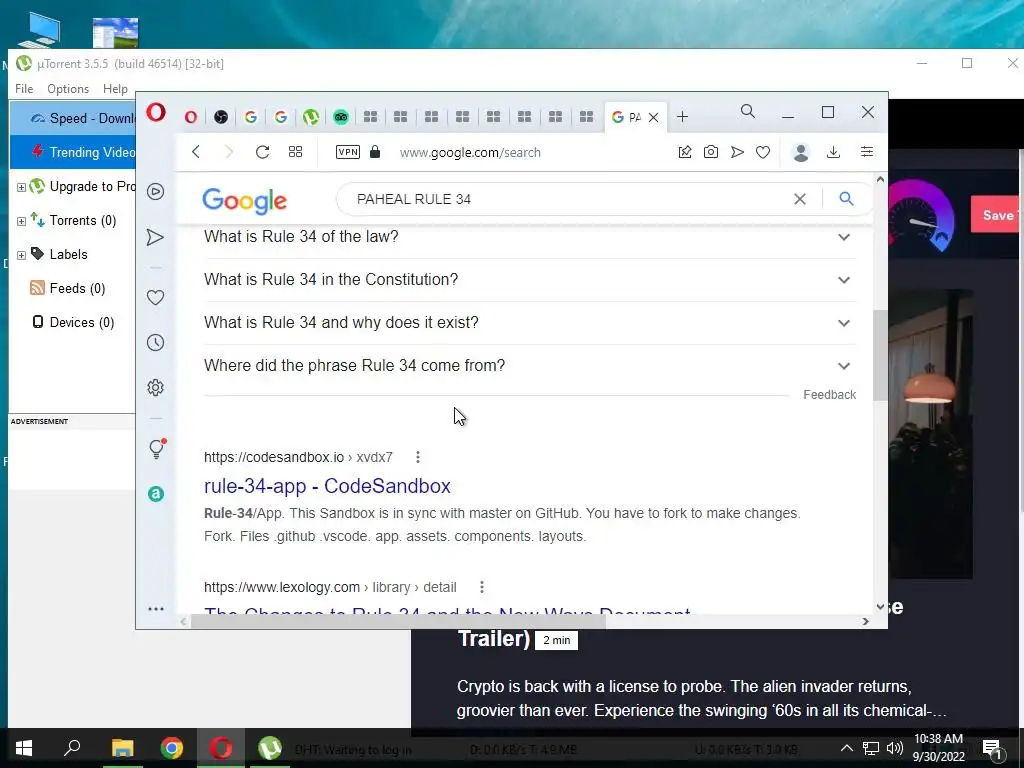Open File Explorer from taskbar
This screenshot has height=768, width=1024.
[122, 748]
